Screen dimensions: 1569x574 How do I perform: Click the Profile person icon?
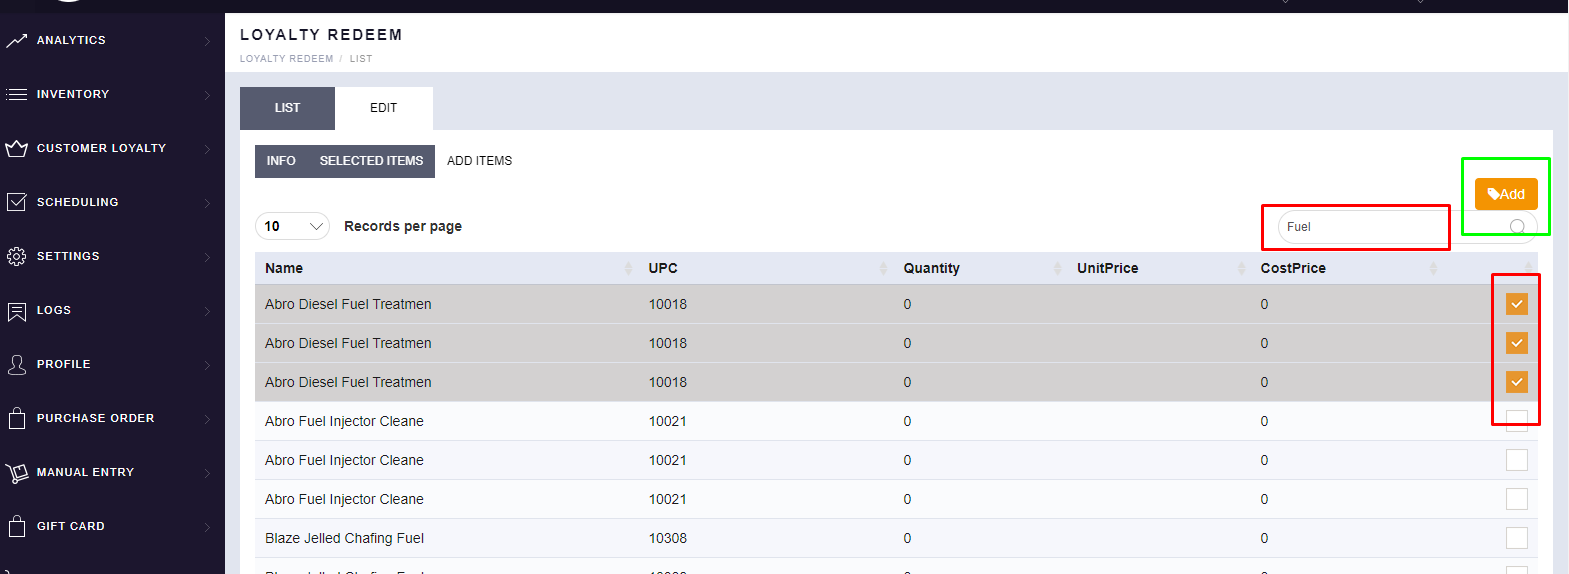pyautogui.click(x=16, y=365)
